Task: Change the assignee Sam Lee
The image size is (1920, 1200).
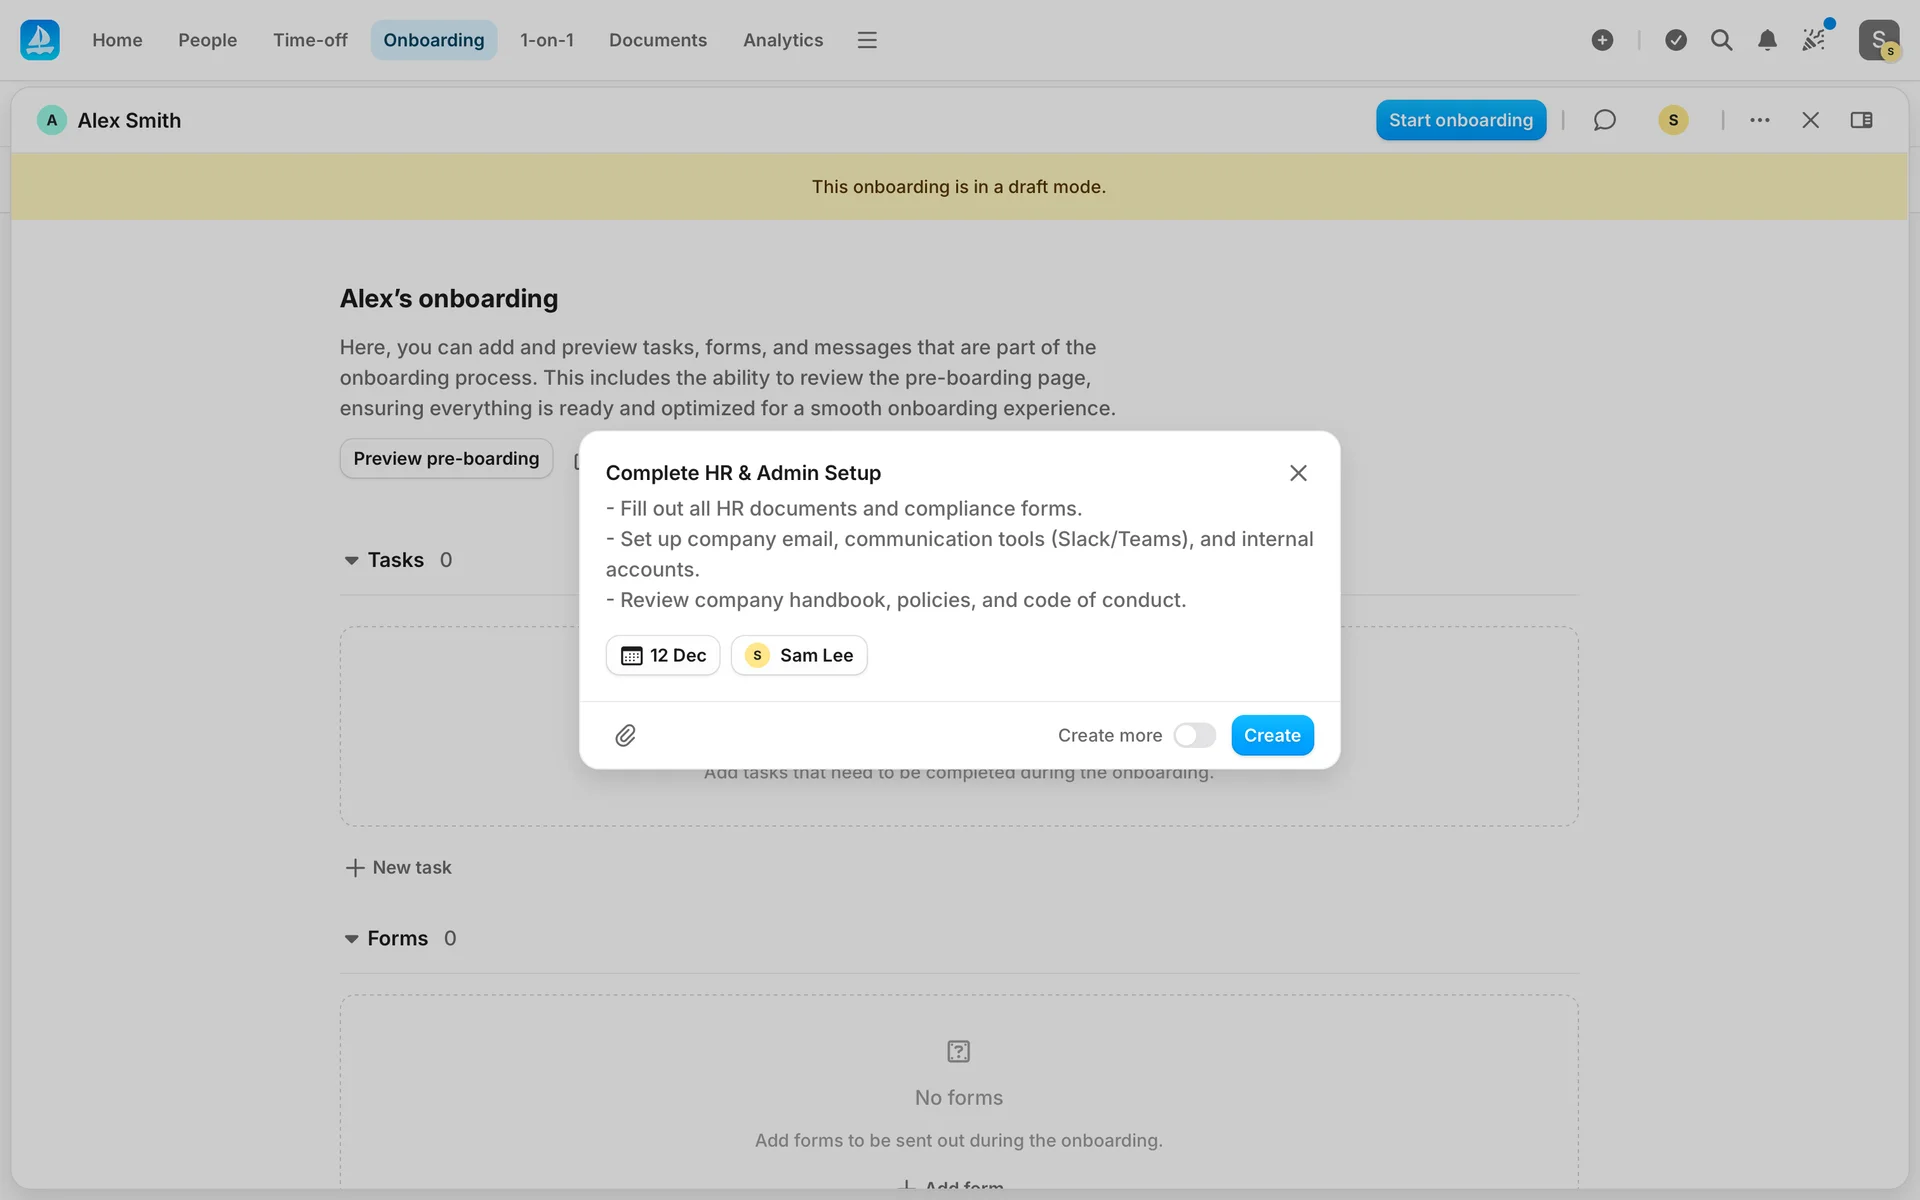Action: coord(799,656)
